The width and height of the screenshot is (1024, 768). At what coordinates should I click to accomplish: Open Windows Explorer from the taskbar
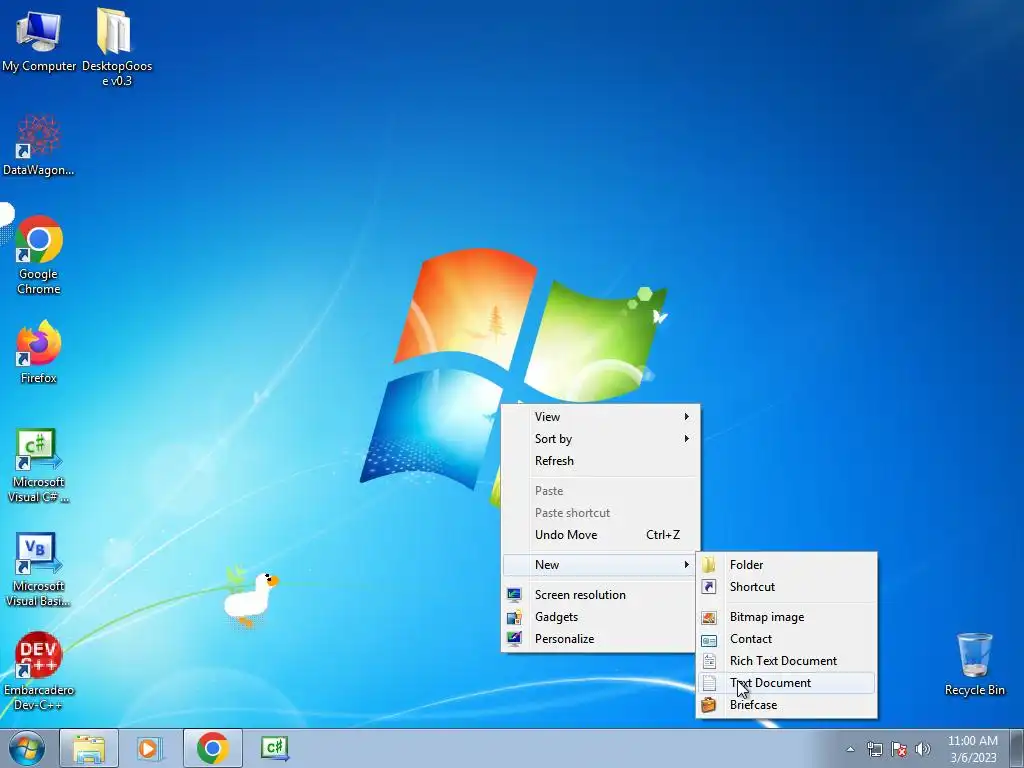89,748
